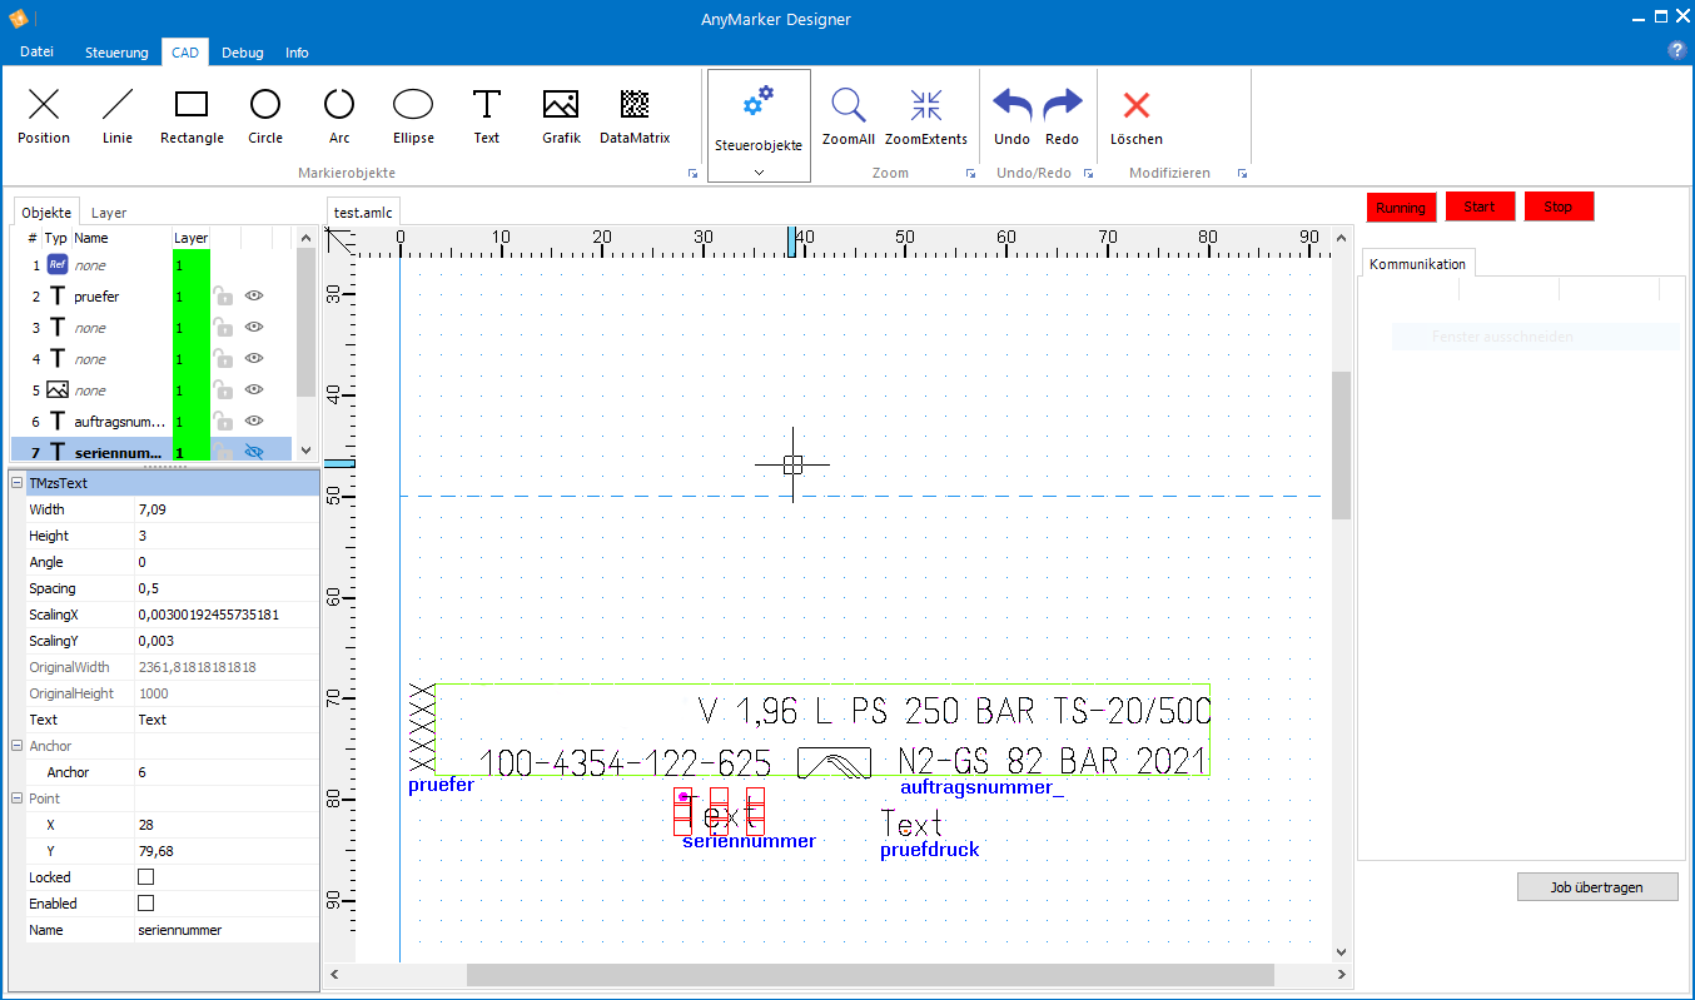Collapse the TMzsText property group
This screenshot has width=1695, height=1000.
pos(17,483)
